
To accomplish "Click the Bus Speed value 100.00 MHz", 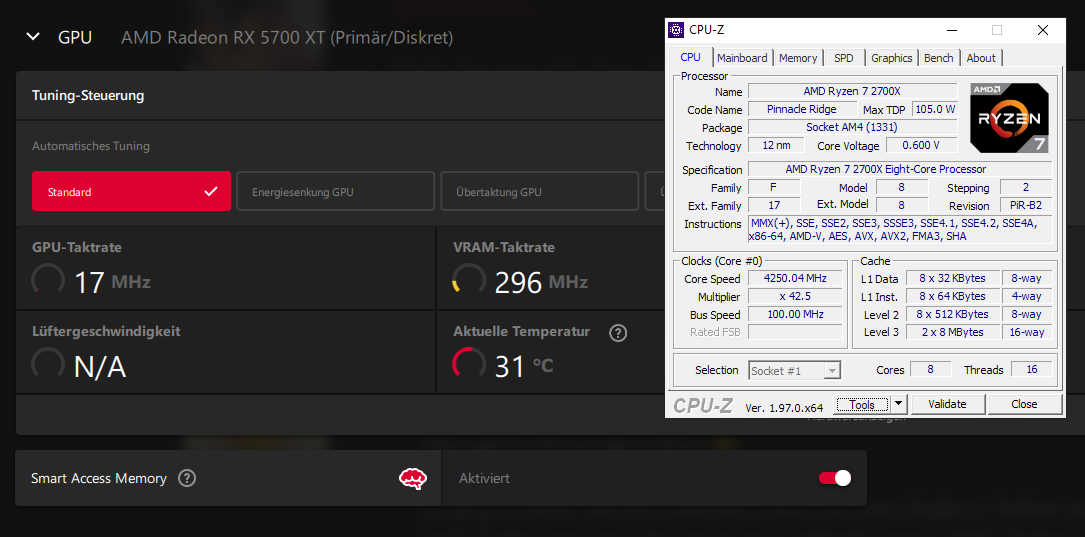I will tap(795, 315).
